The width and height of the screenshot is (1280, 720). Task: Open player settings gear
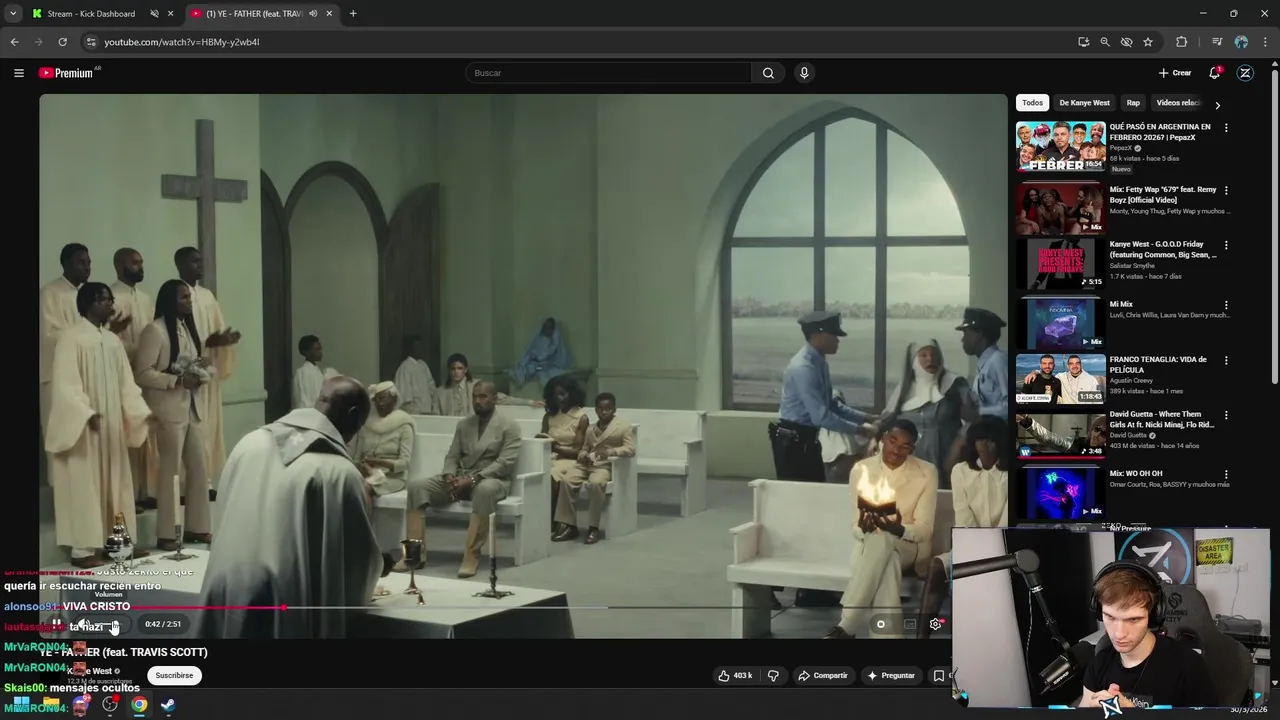(935, 624)
